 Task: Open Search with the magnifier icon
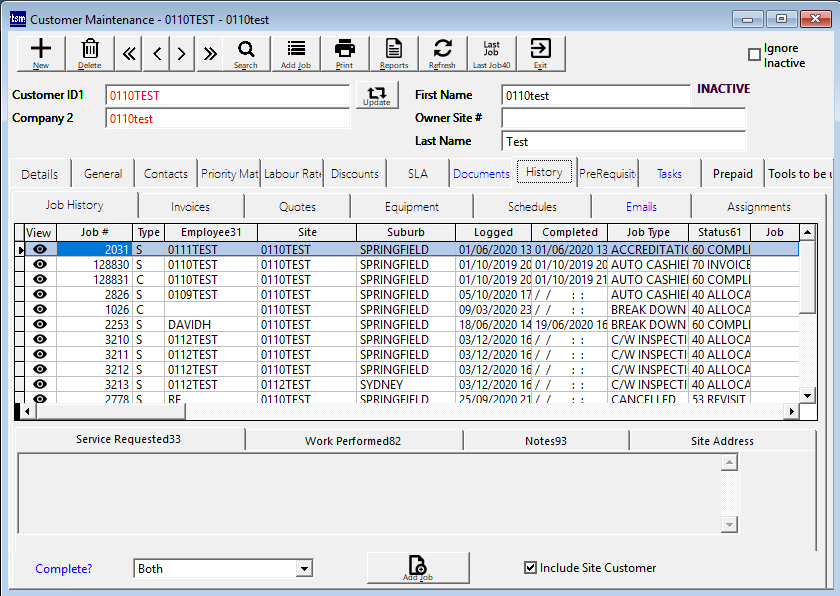click(245, 53)
